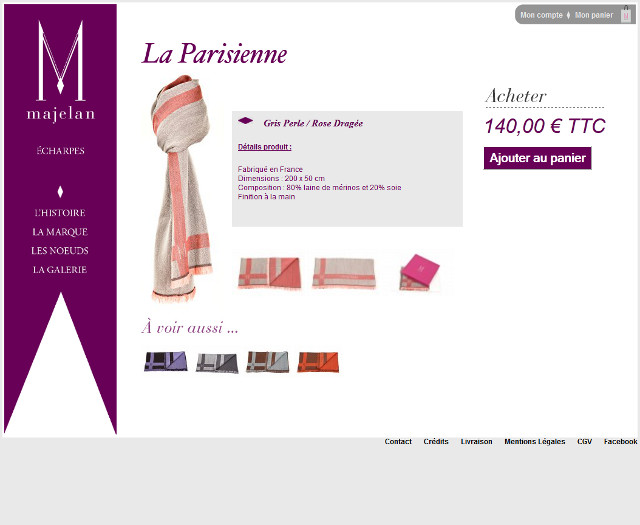Open La Galerie from sidebar
640x525 pixels.
pos(60,269)
